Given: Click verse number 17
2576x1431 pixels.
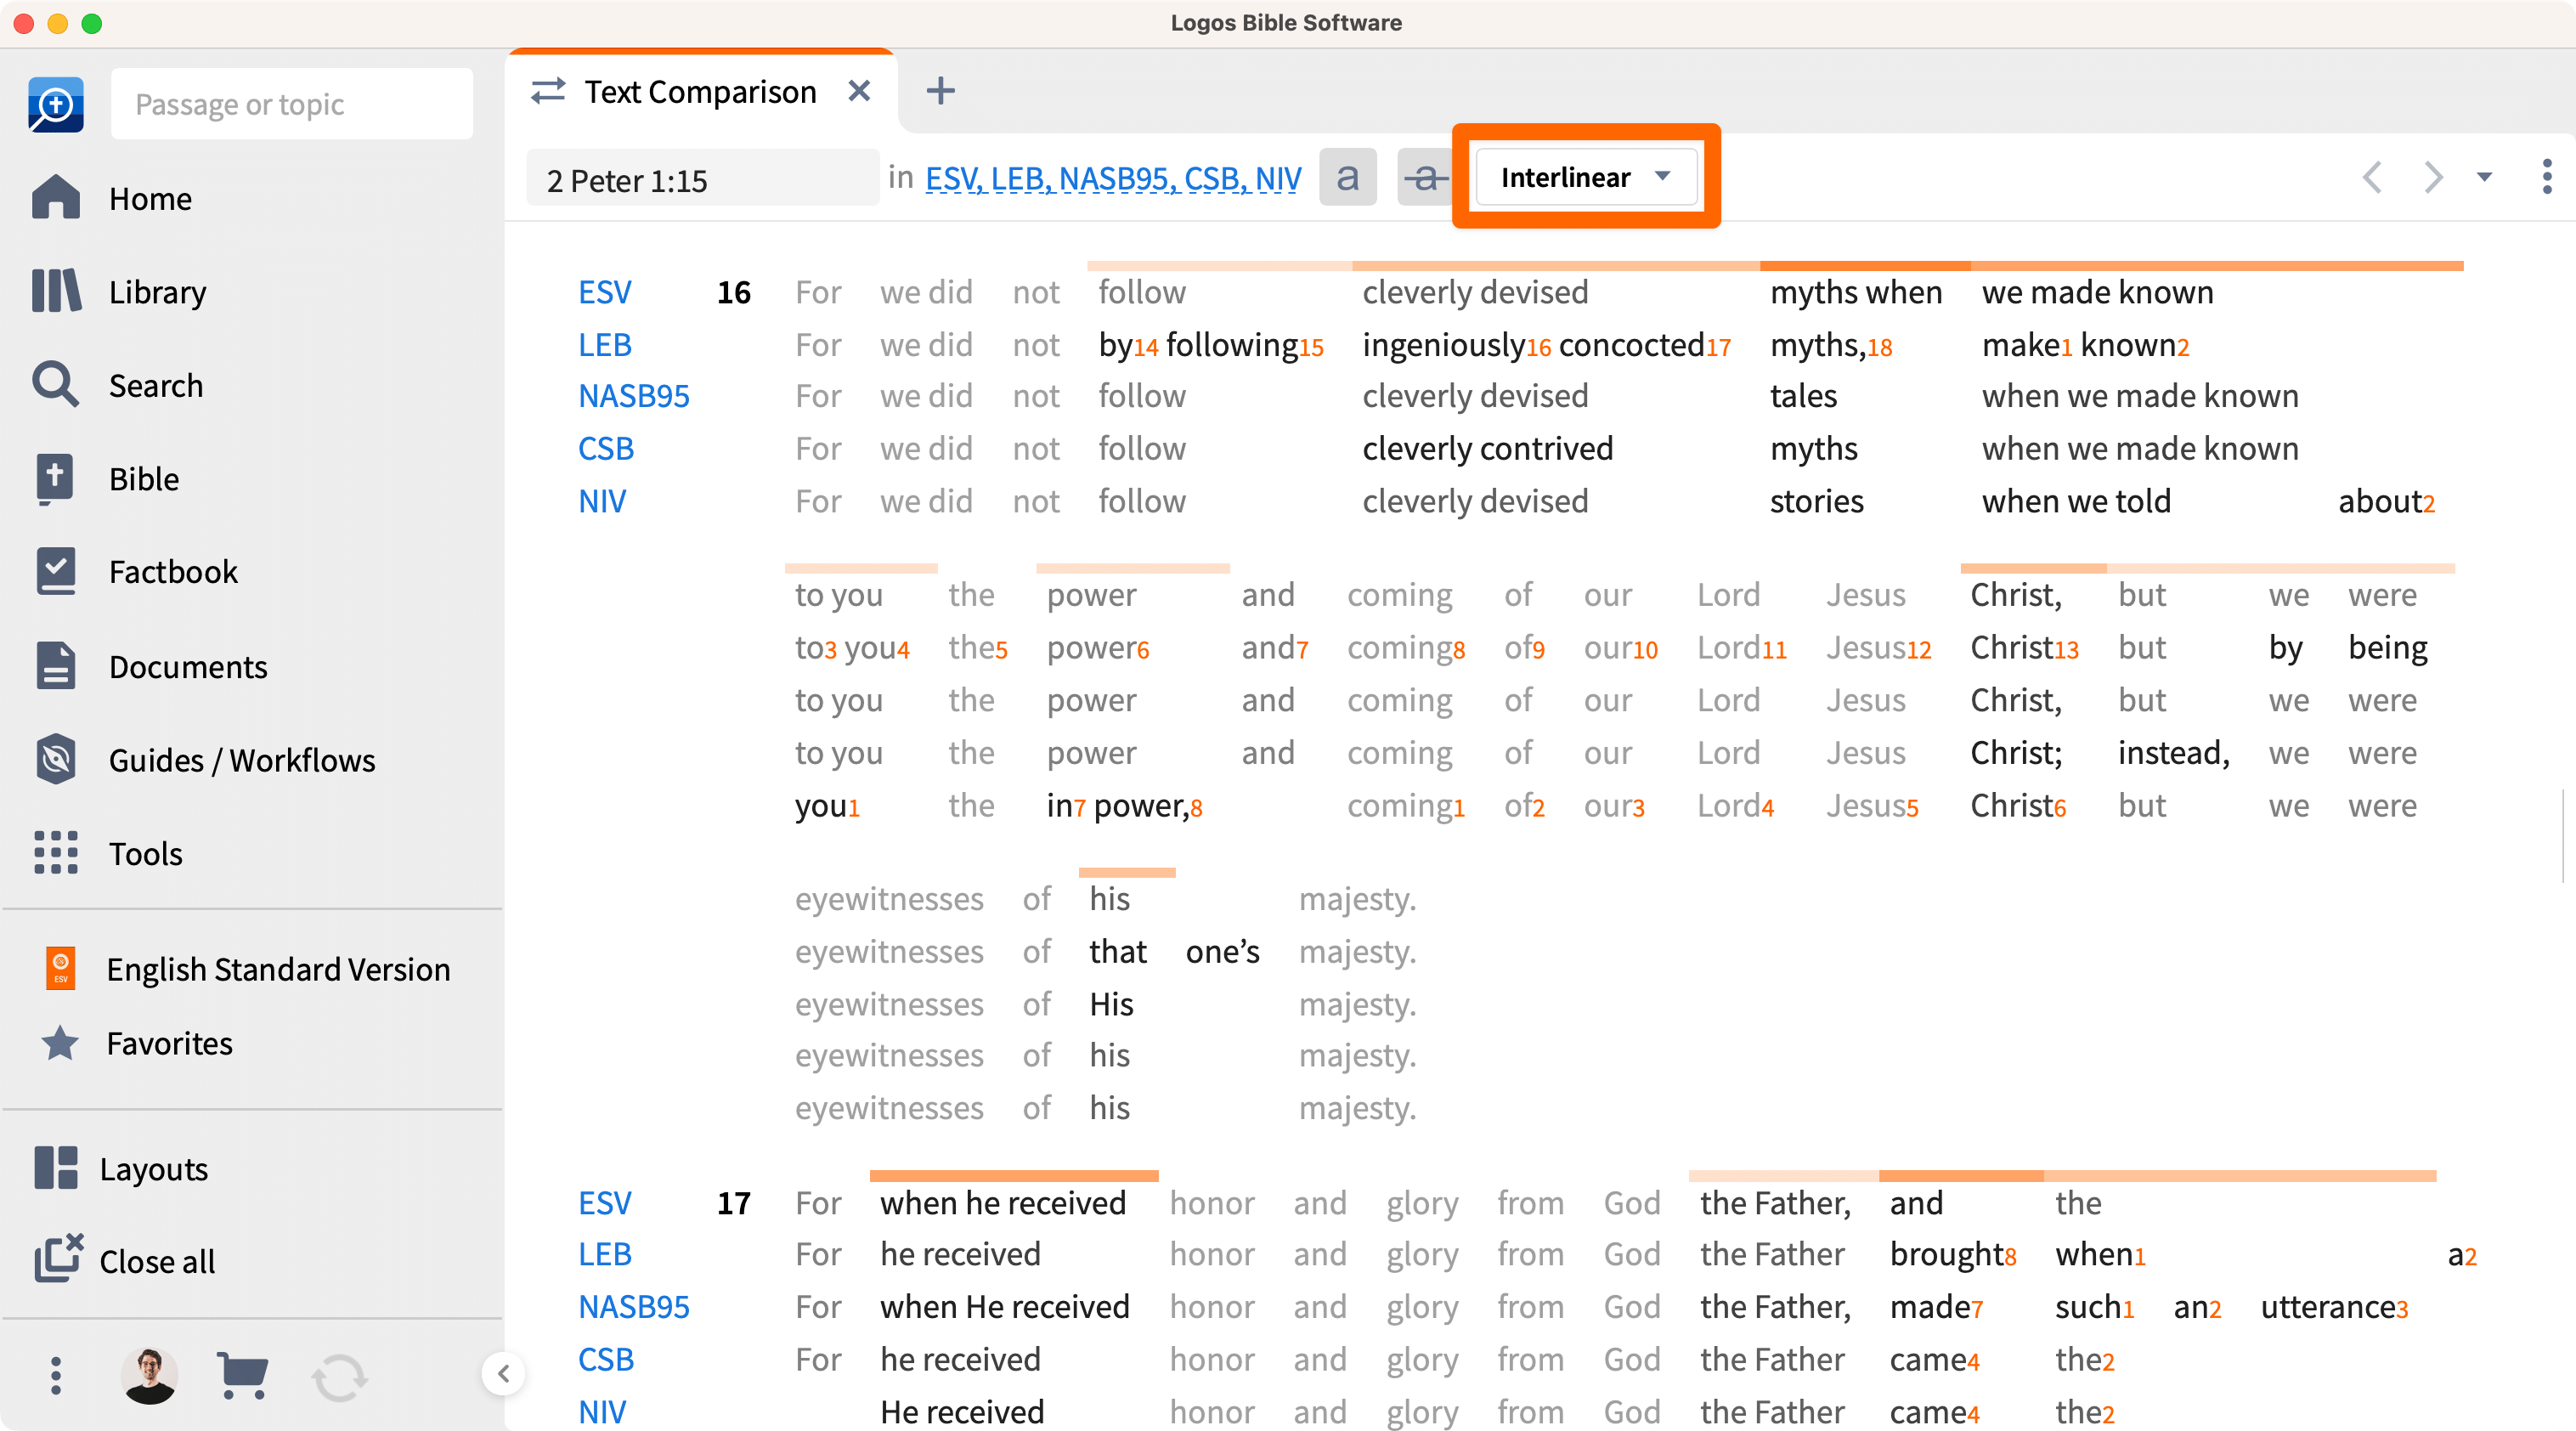Looking at the screenshot, I should click(733, 1202).
